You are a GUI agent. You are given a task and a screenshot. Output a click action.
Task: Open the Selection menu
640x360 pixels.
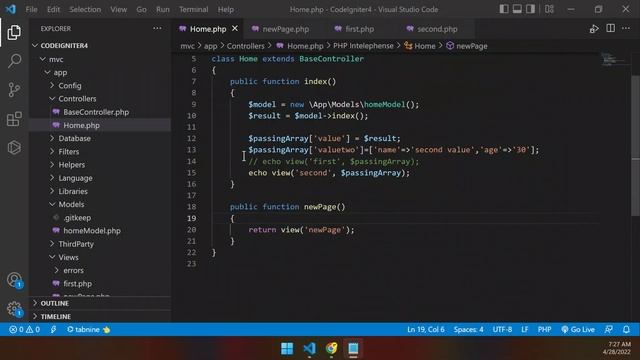click(x=85, y=9)
